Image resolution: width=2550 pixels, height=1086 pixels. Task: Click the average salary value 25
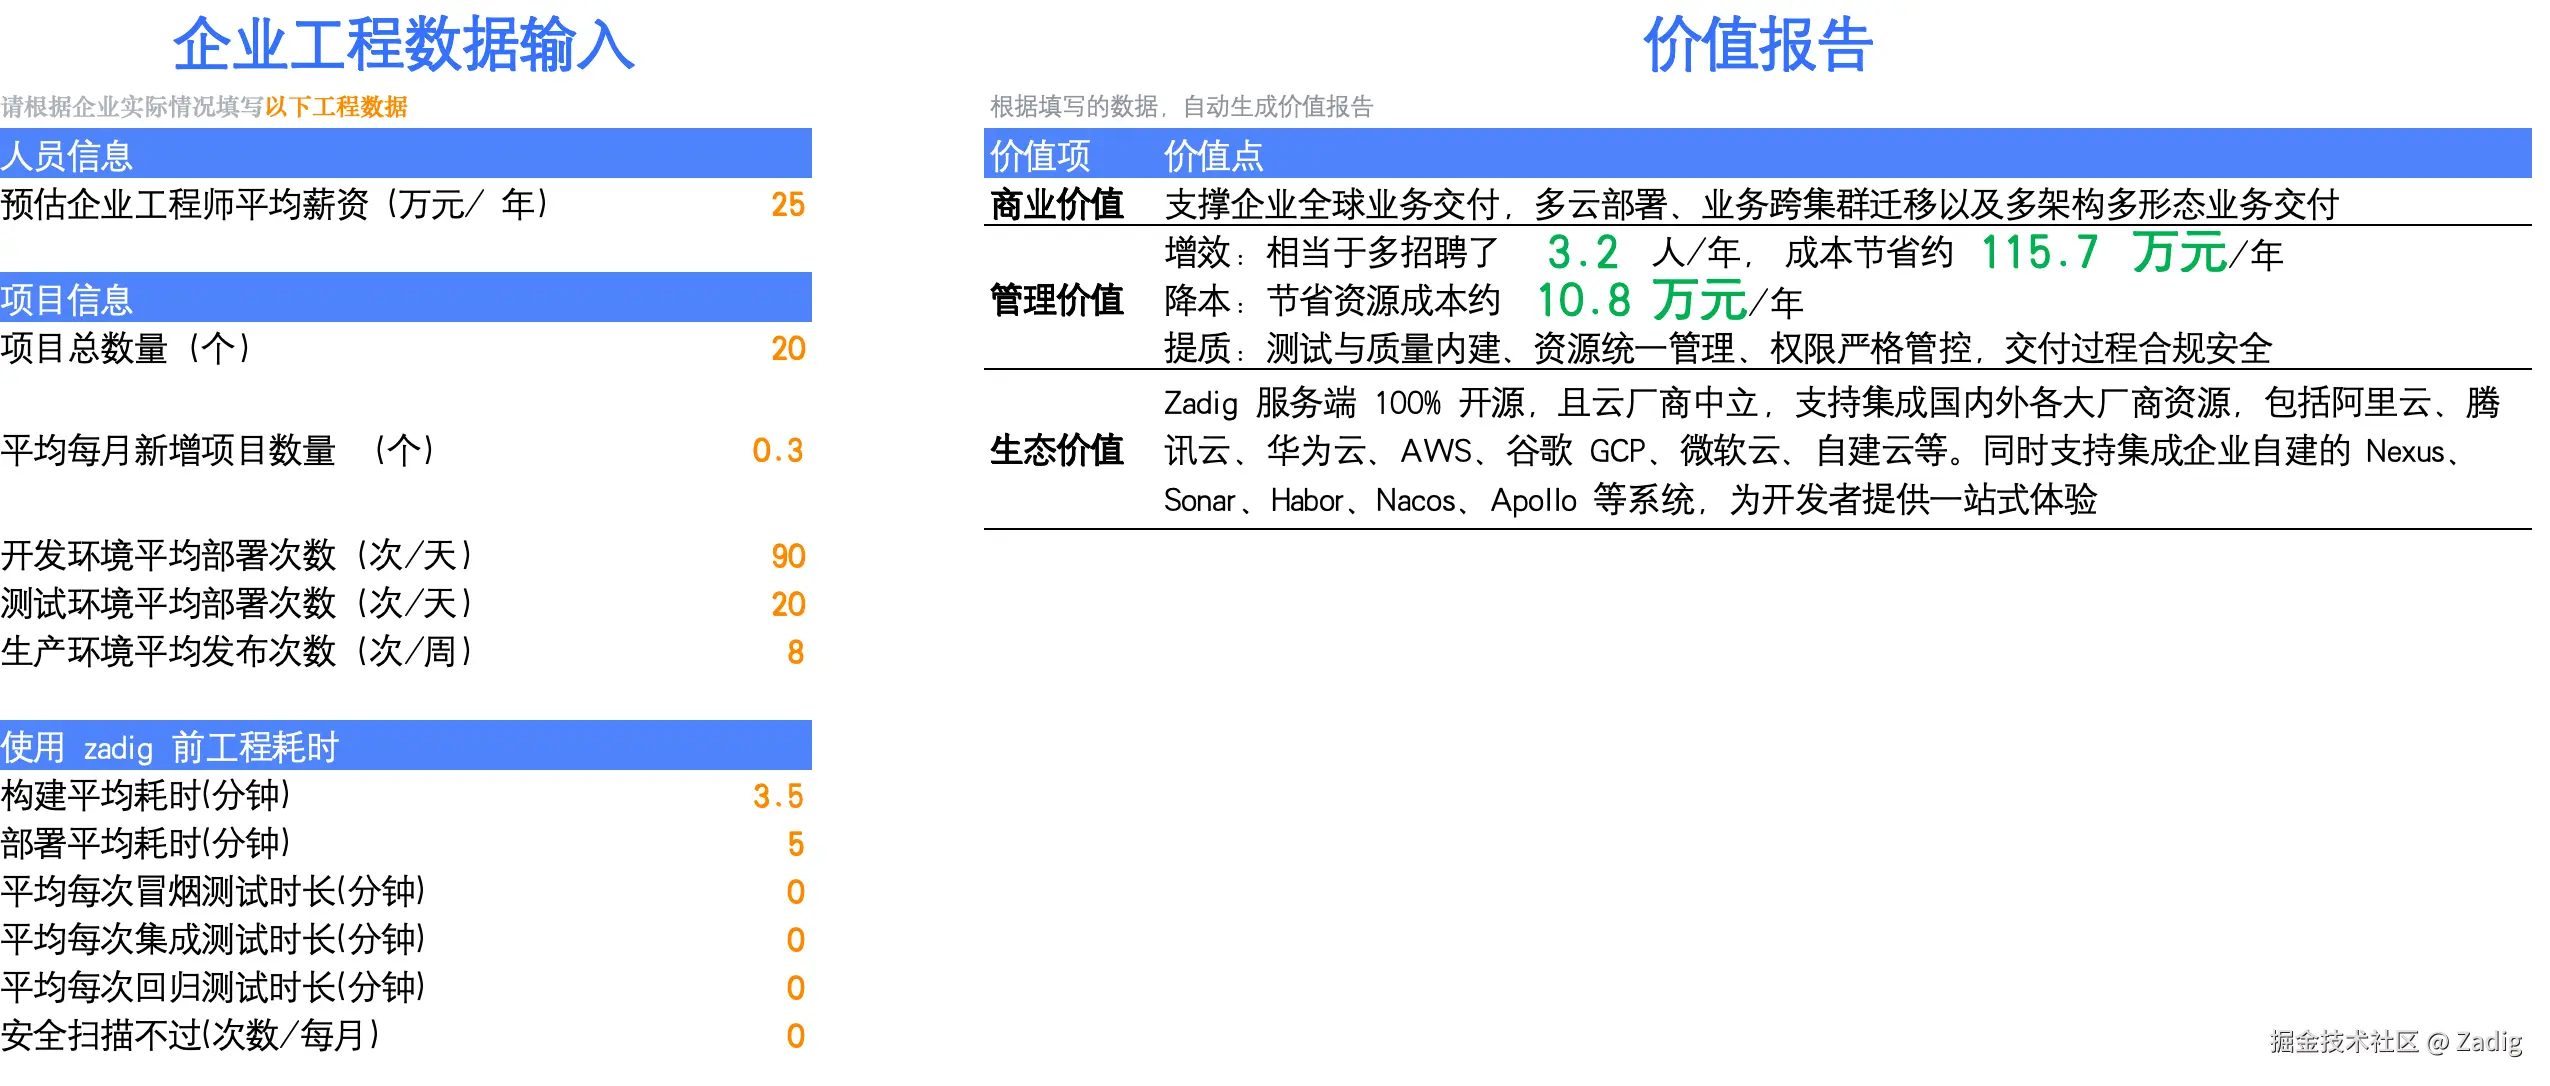pos(787,205)
